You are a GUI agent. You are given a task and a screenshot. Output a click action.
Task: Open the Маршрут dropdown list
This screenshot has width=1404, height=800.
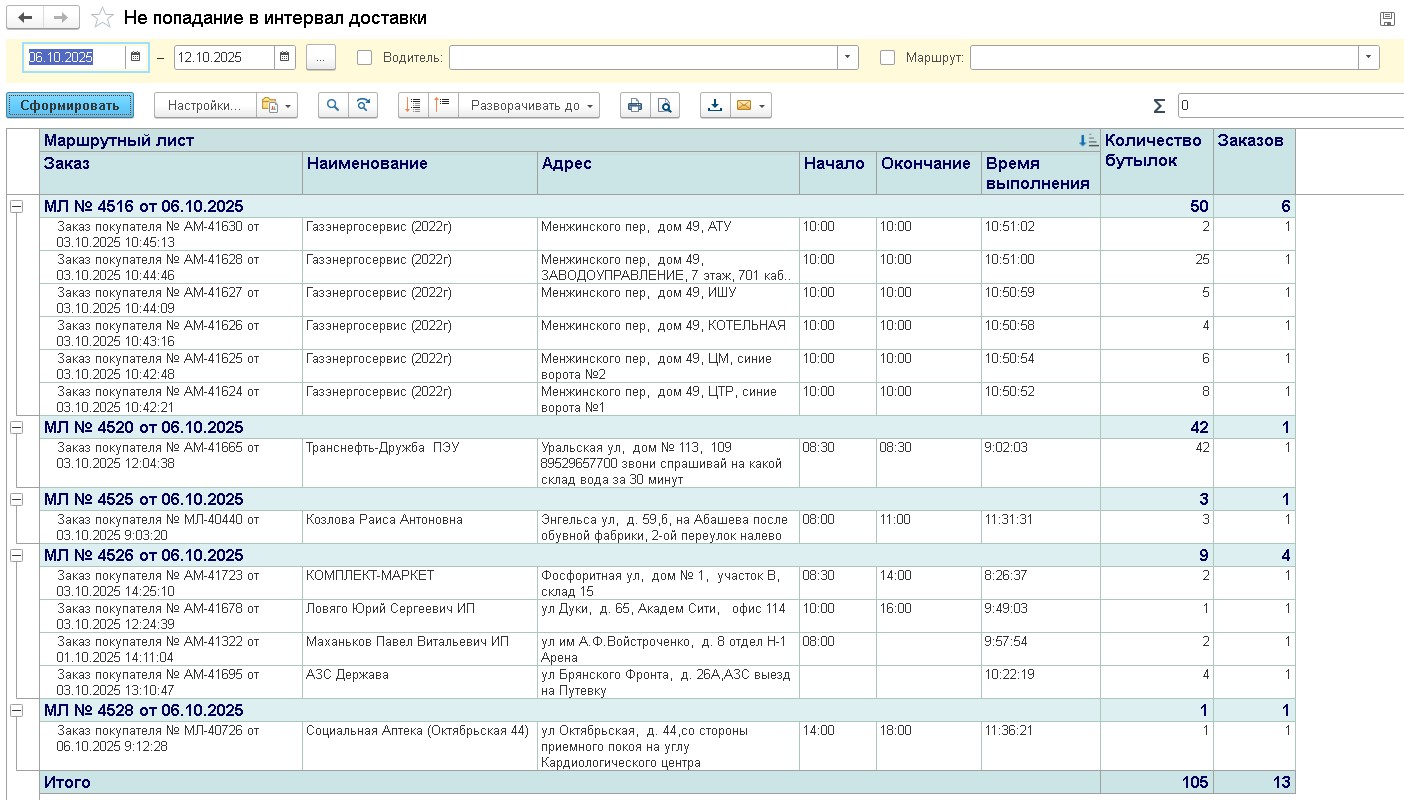tap(1368, 58)
